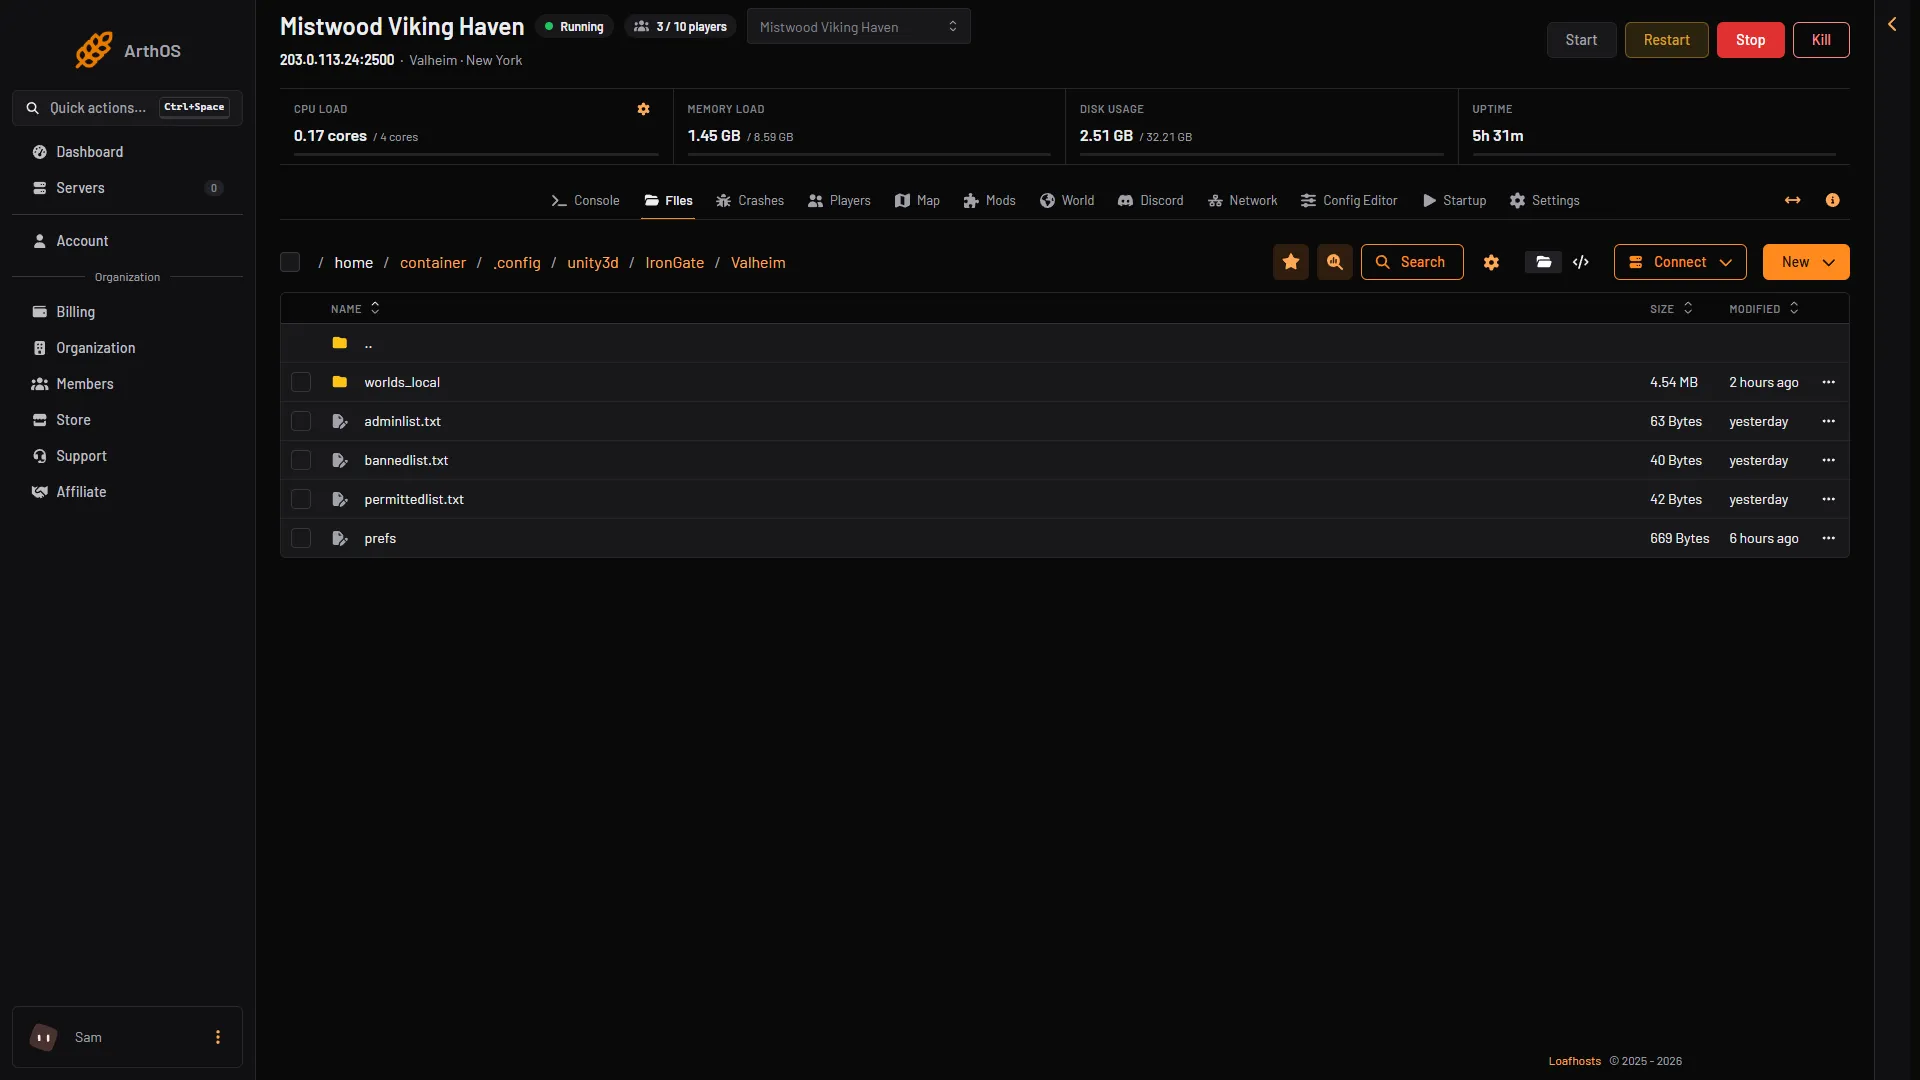The width and height of the screenshot is (1920, 1080).
Task: Click the code brackets icon
Action: [x=1581, y=262]
